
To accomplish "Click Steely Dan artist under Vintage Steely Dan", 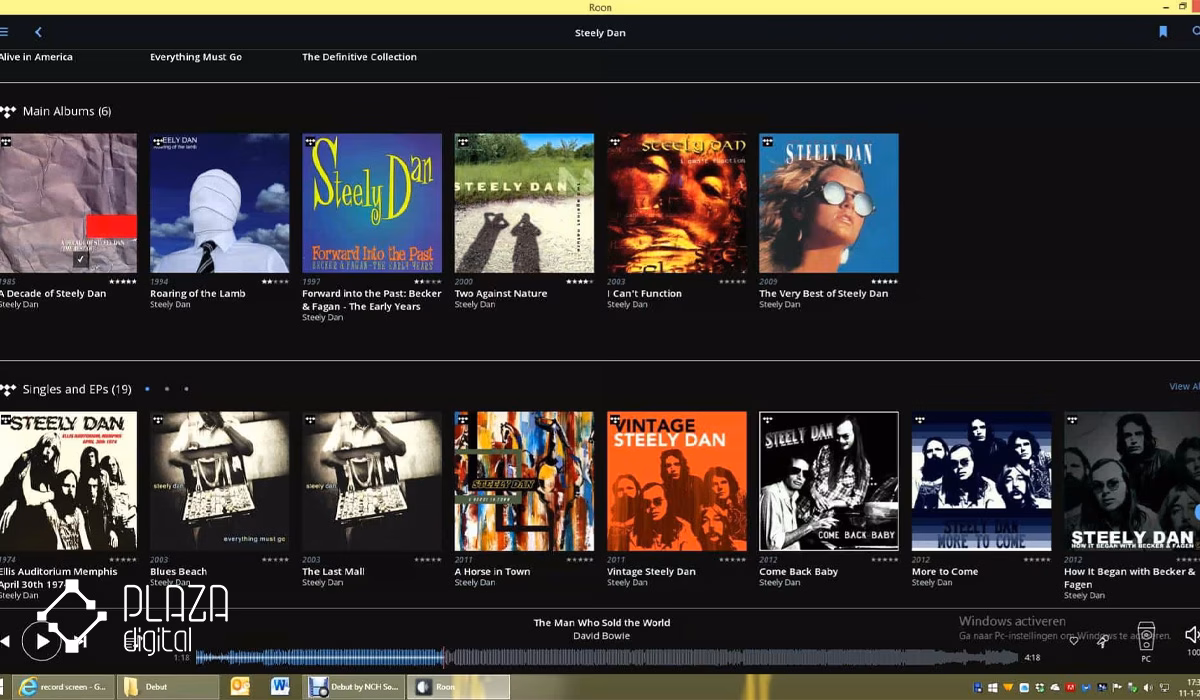I will [627, 582].
